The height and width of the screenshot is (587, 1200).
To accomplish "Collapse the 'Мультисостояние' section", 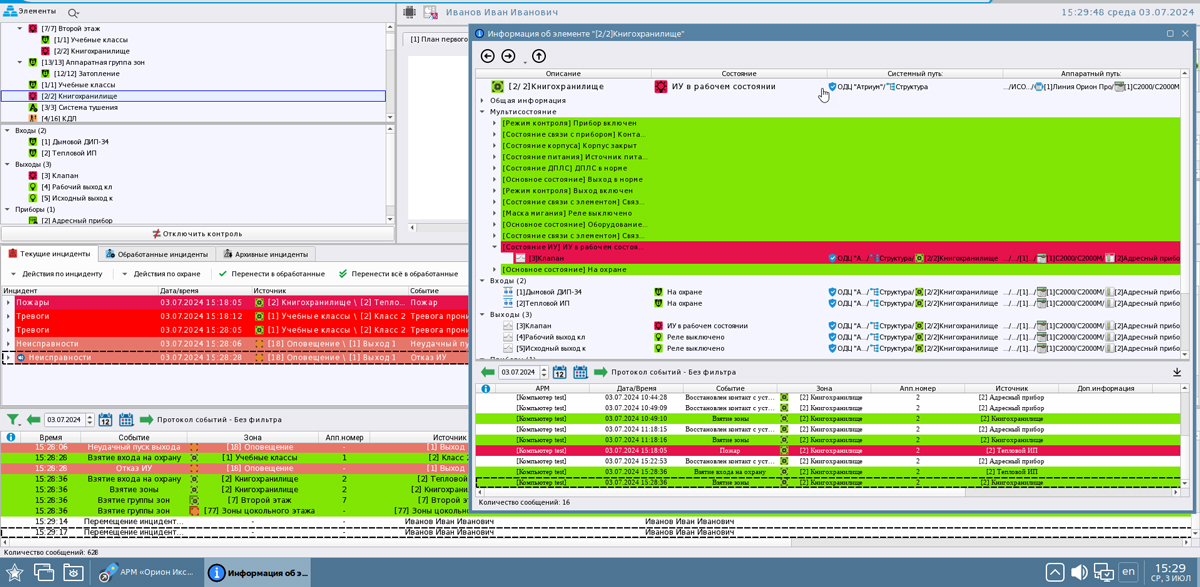I will (483, 112).
